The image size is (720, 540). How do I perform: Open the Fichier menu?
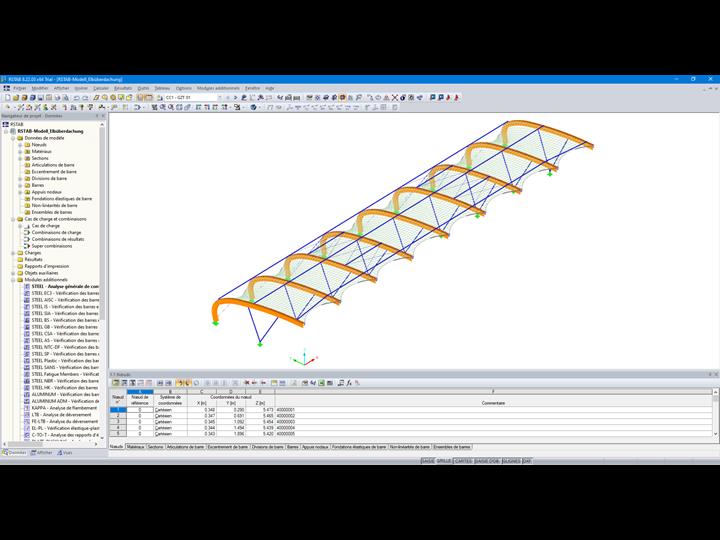point(20,88)
